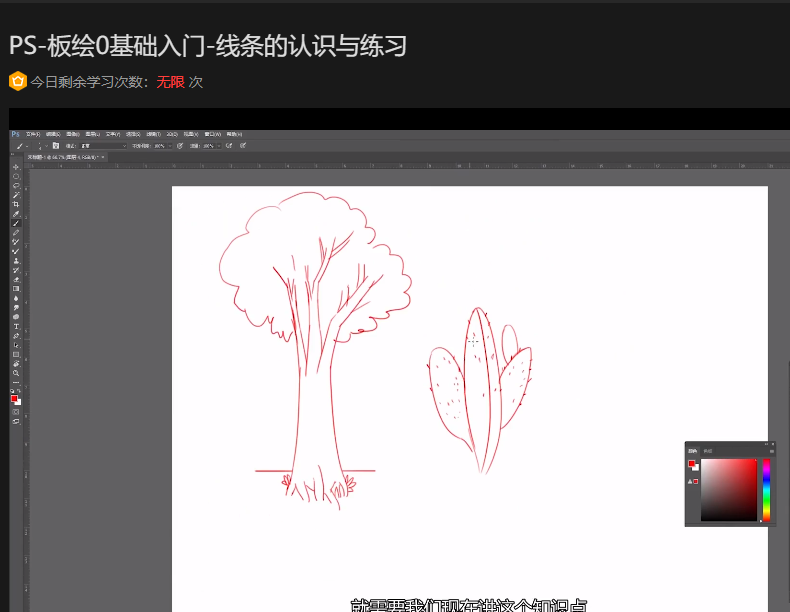Change the screen mode

click(16, 421)
